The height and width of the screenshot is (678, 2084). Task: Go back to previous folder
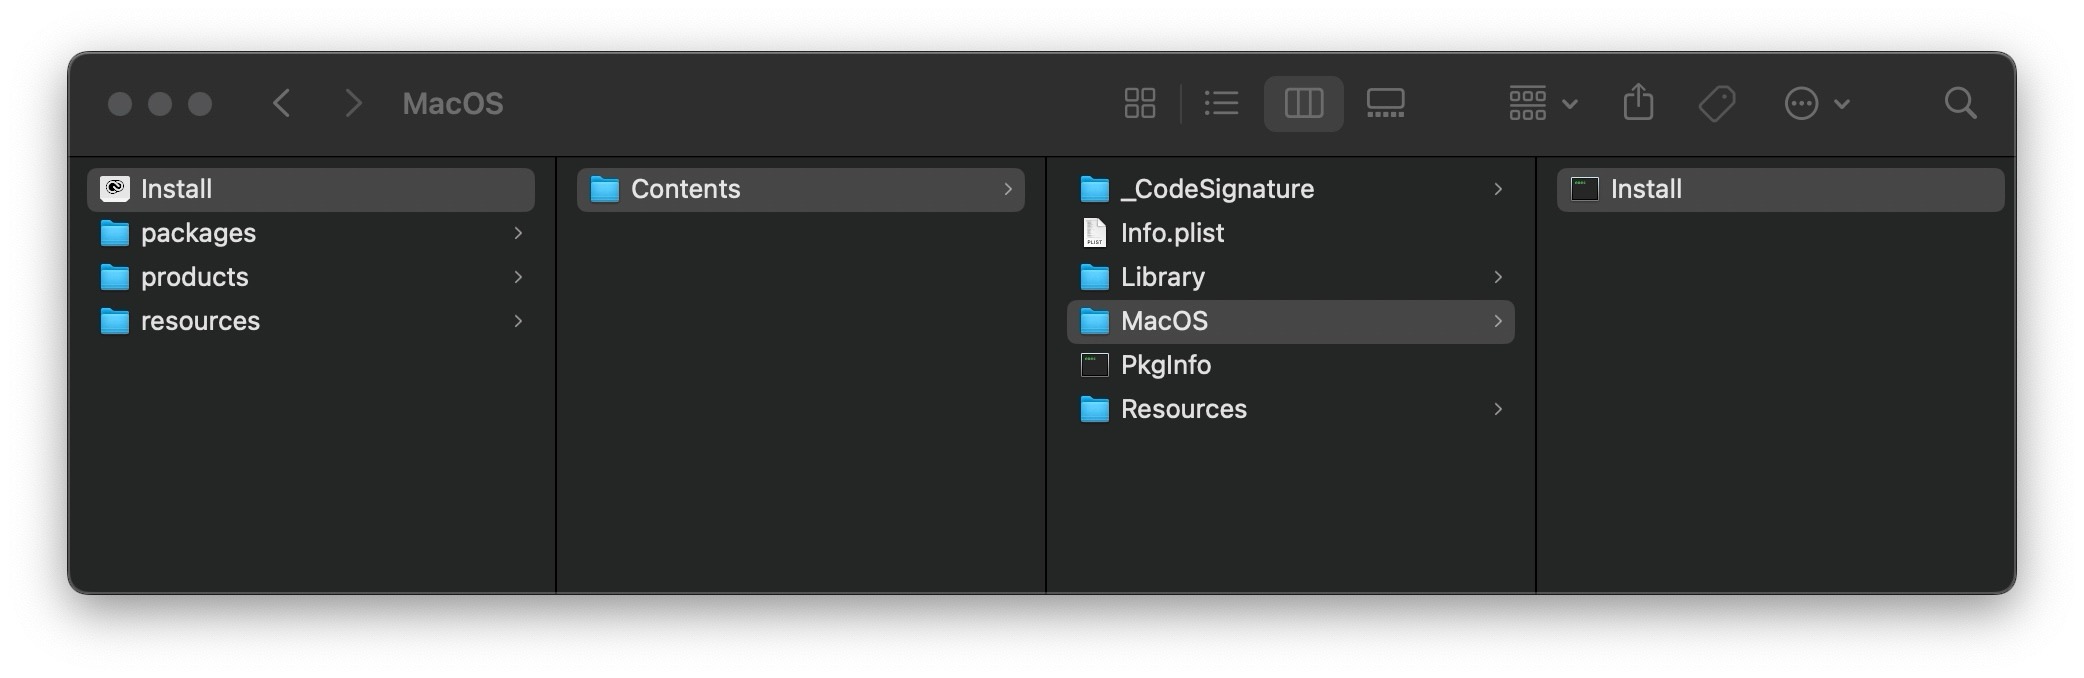(282, 103)
